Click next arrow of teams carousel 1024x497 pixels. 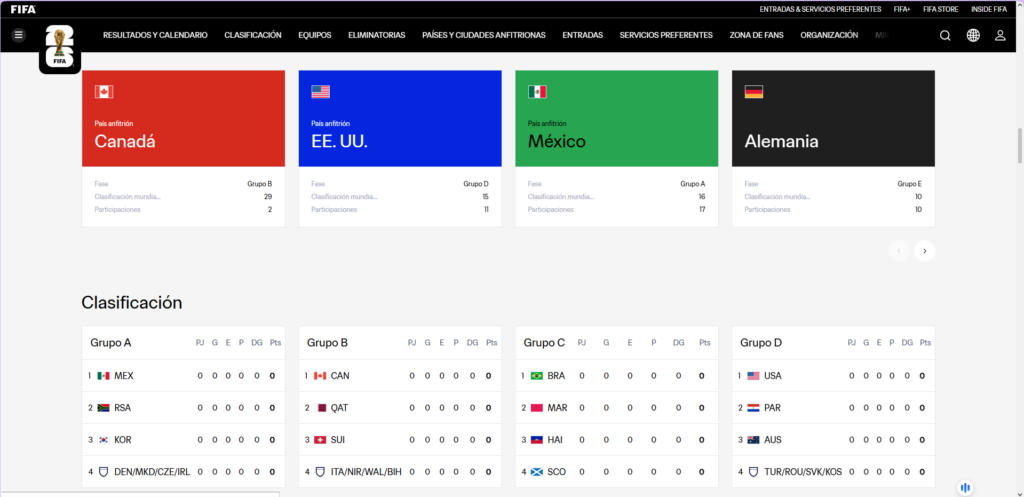point(925,251)
